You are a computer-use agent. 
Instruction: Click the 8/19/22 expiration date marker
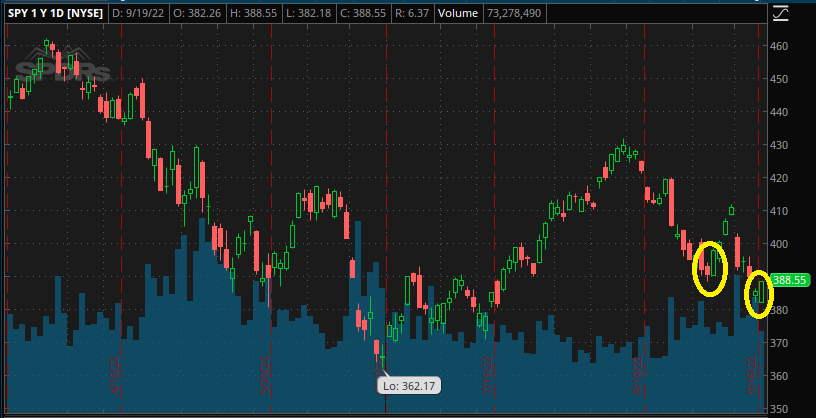[638, 375]
